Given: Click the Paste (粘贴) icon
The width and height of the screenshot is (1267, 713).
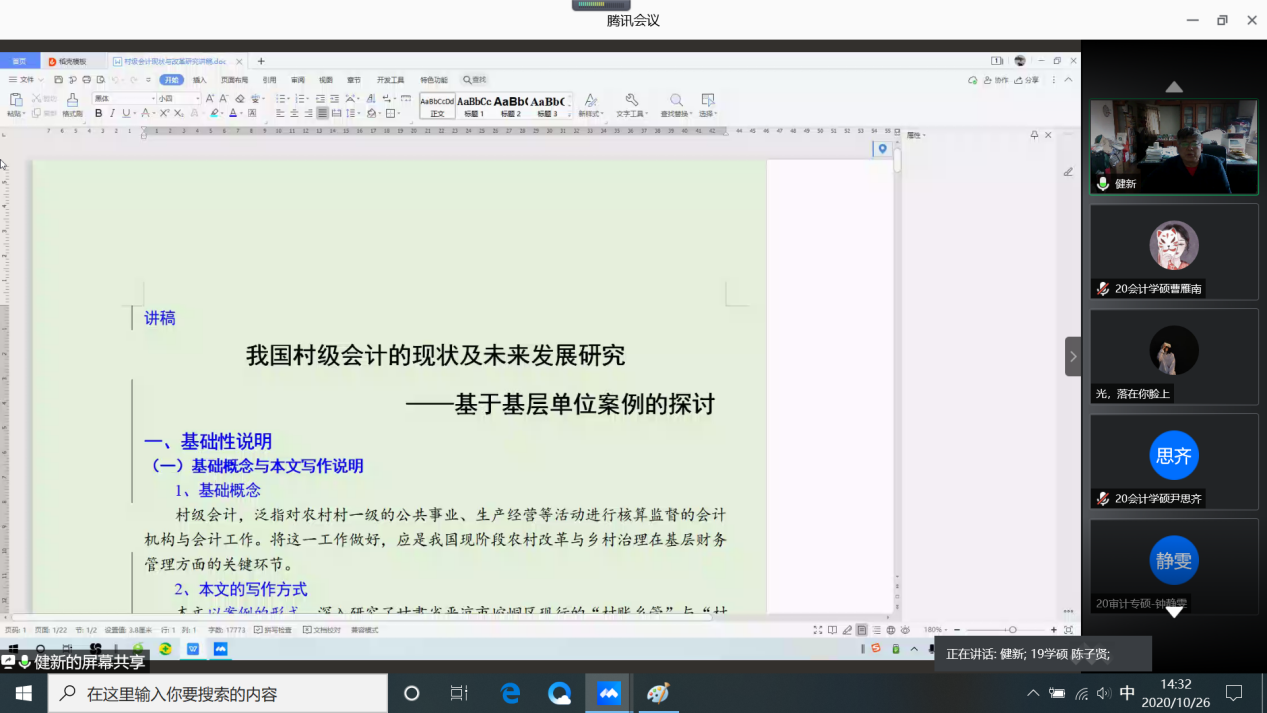Looking at the screenshot, I should click(x=15, y=99).
